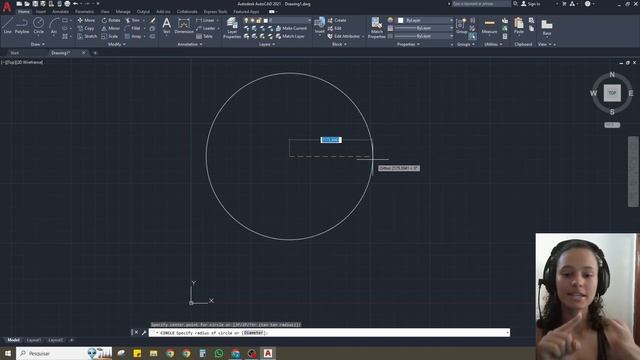The width and height of the screenshot is (640, 360).
Task: Open the linetype ByLayer dropdown
Action: point(424,36)
